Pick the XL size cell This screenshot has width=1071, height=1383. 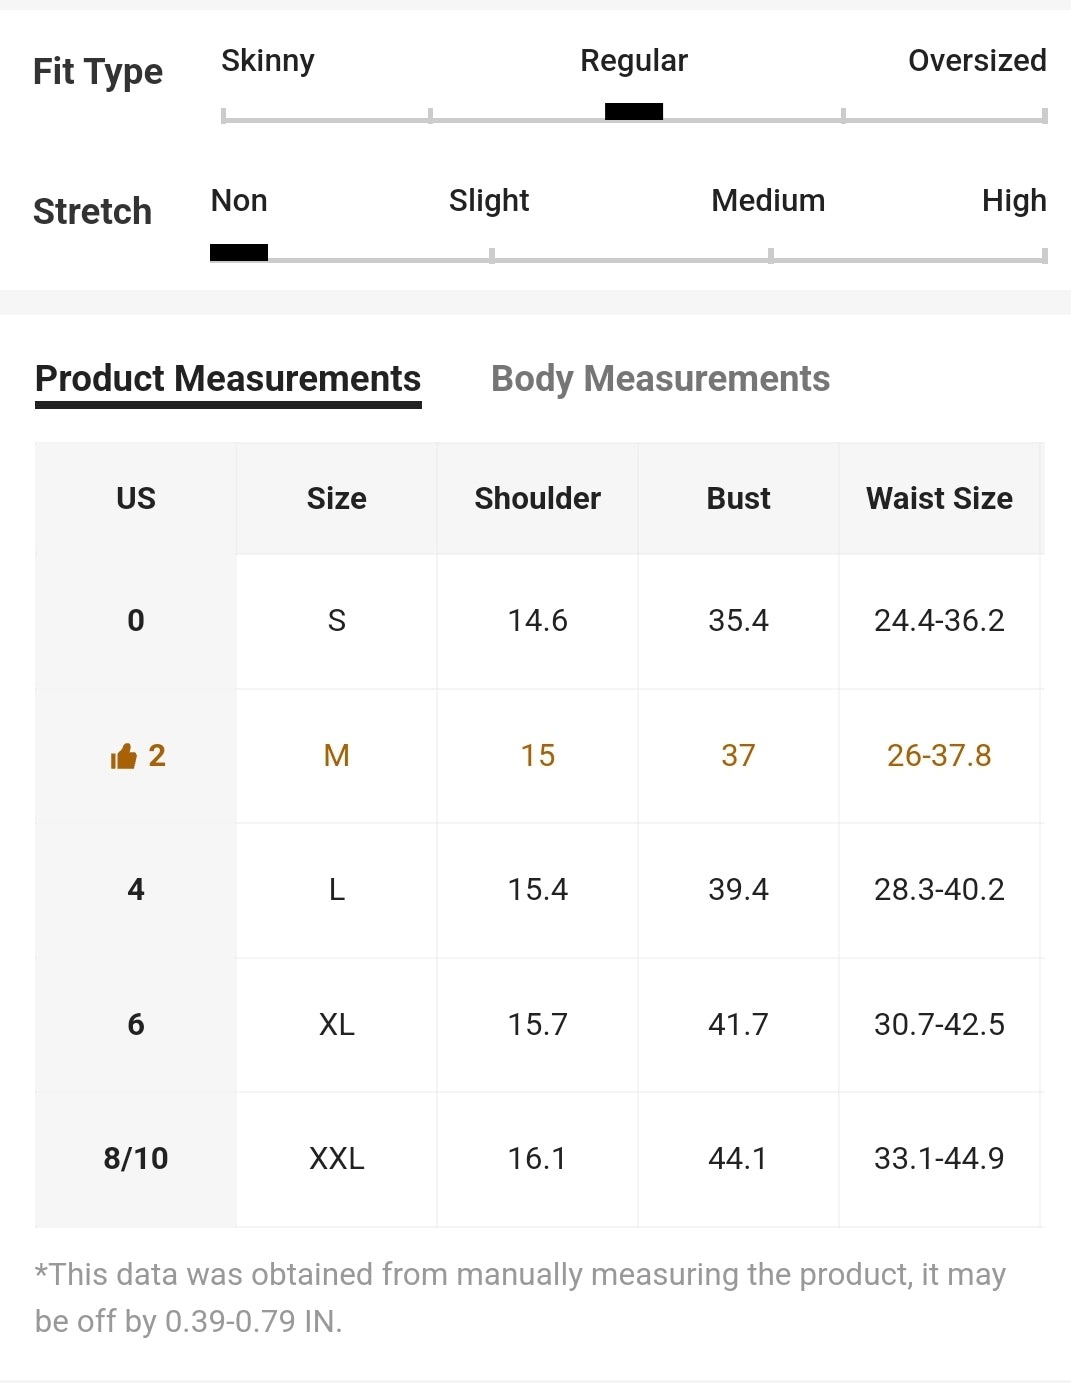coord(337,1025)
